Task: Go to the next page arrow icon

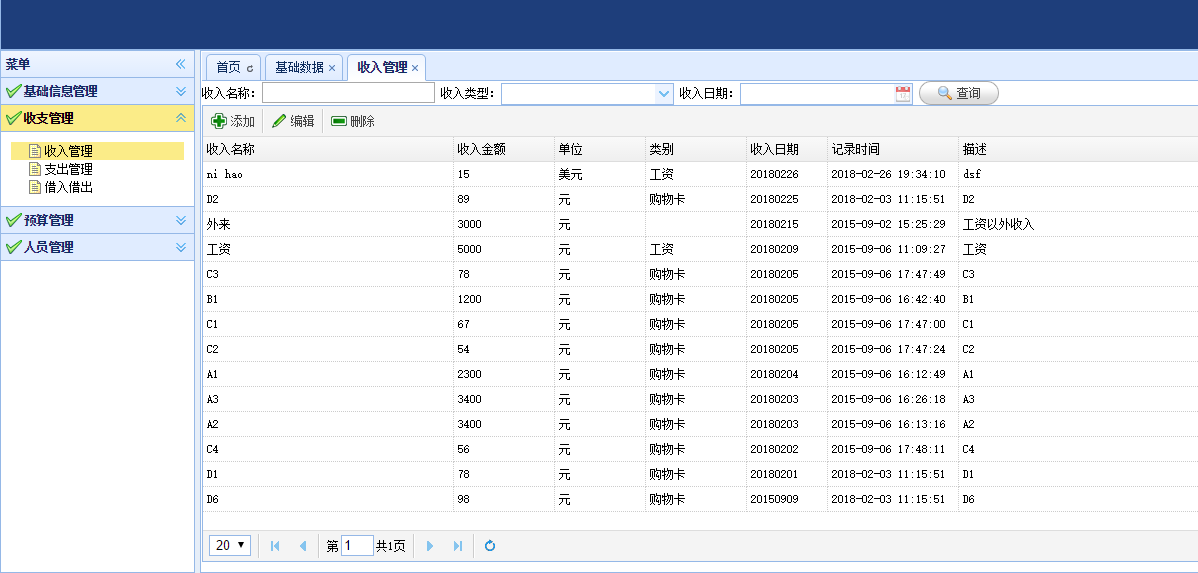Action: (x=430, y=546)
